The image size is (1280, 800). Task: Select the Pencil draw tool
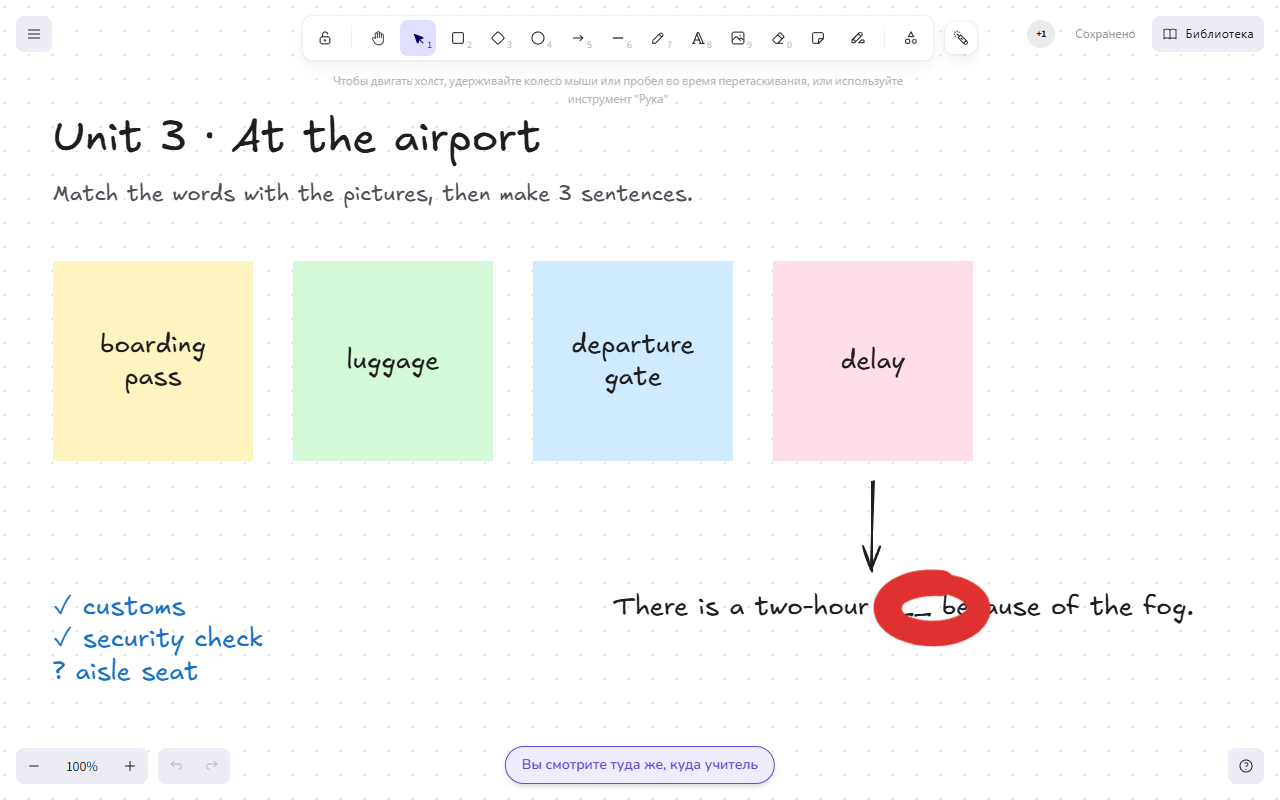[658, 38]
